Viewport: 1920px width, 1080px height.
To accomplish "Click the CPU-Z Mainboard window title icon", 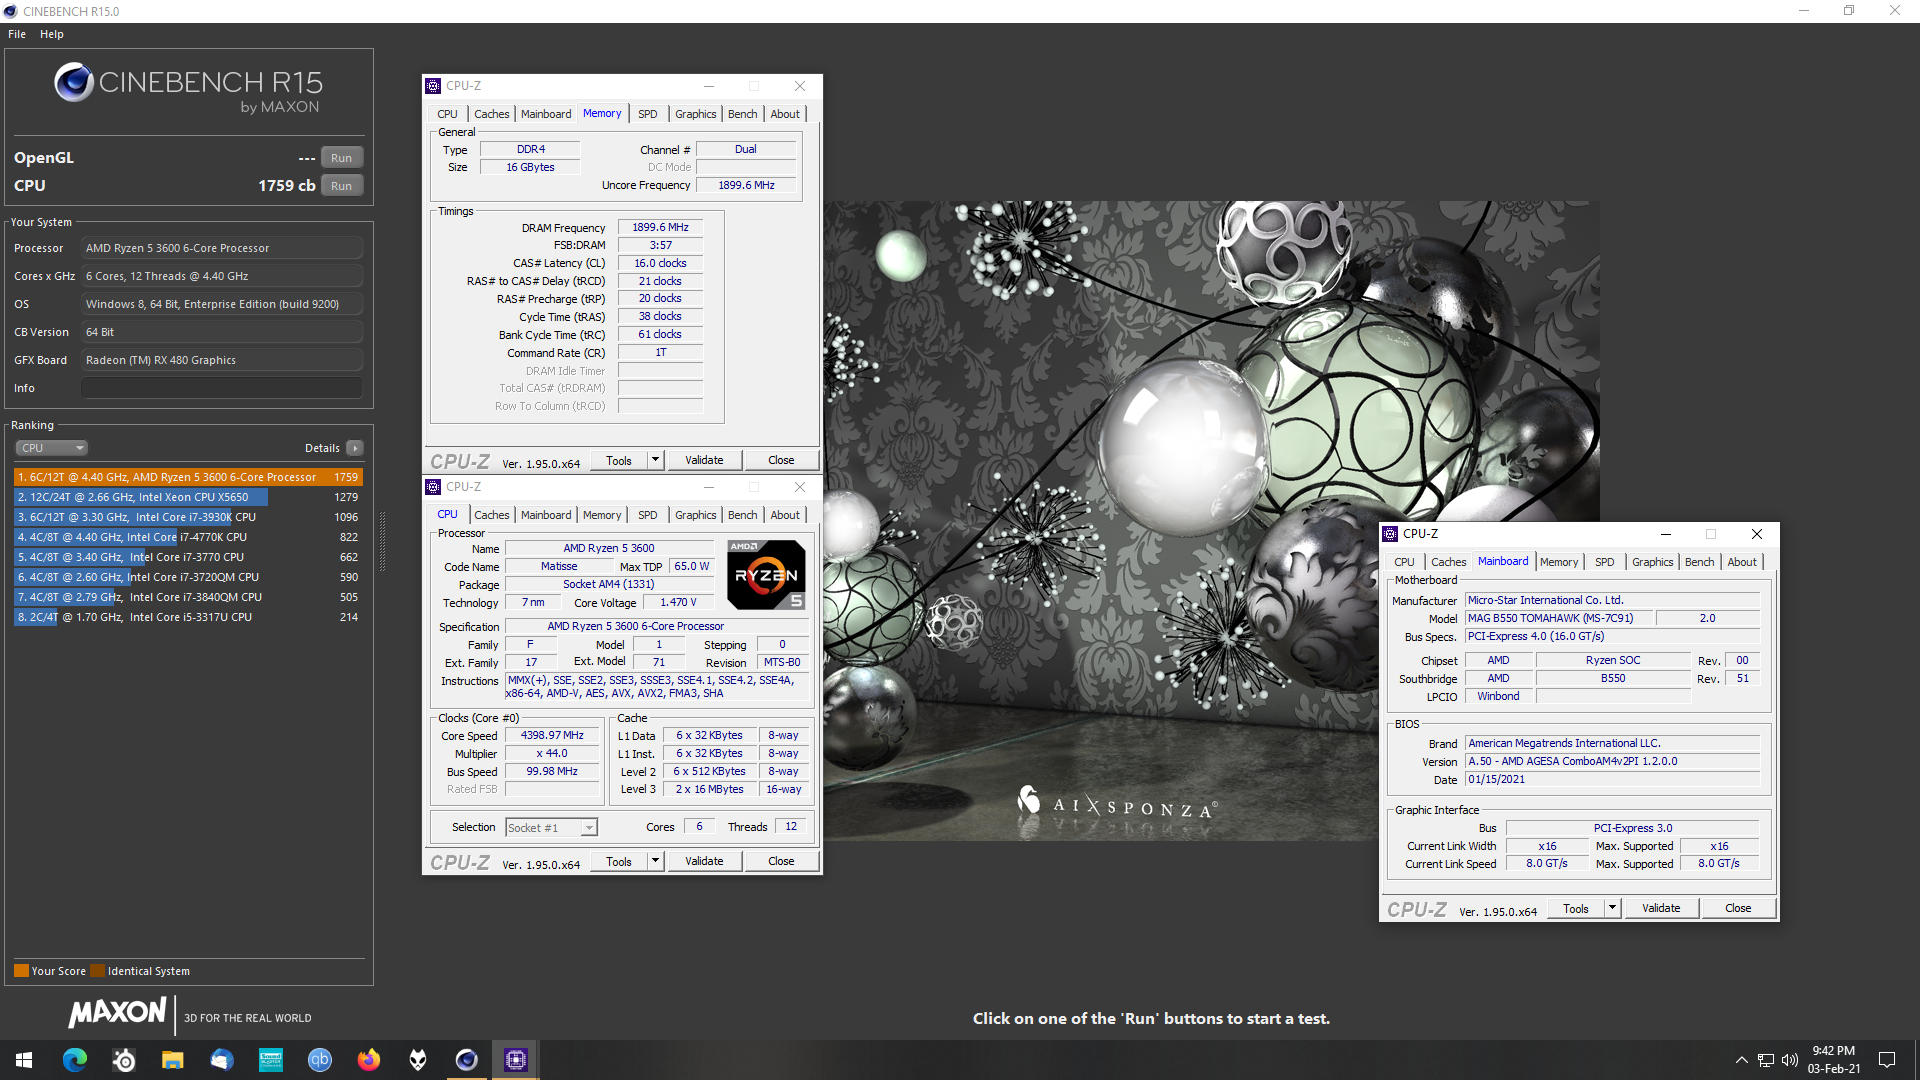I will pos(1390,534).
